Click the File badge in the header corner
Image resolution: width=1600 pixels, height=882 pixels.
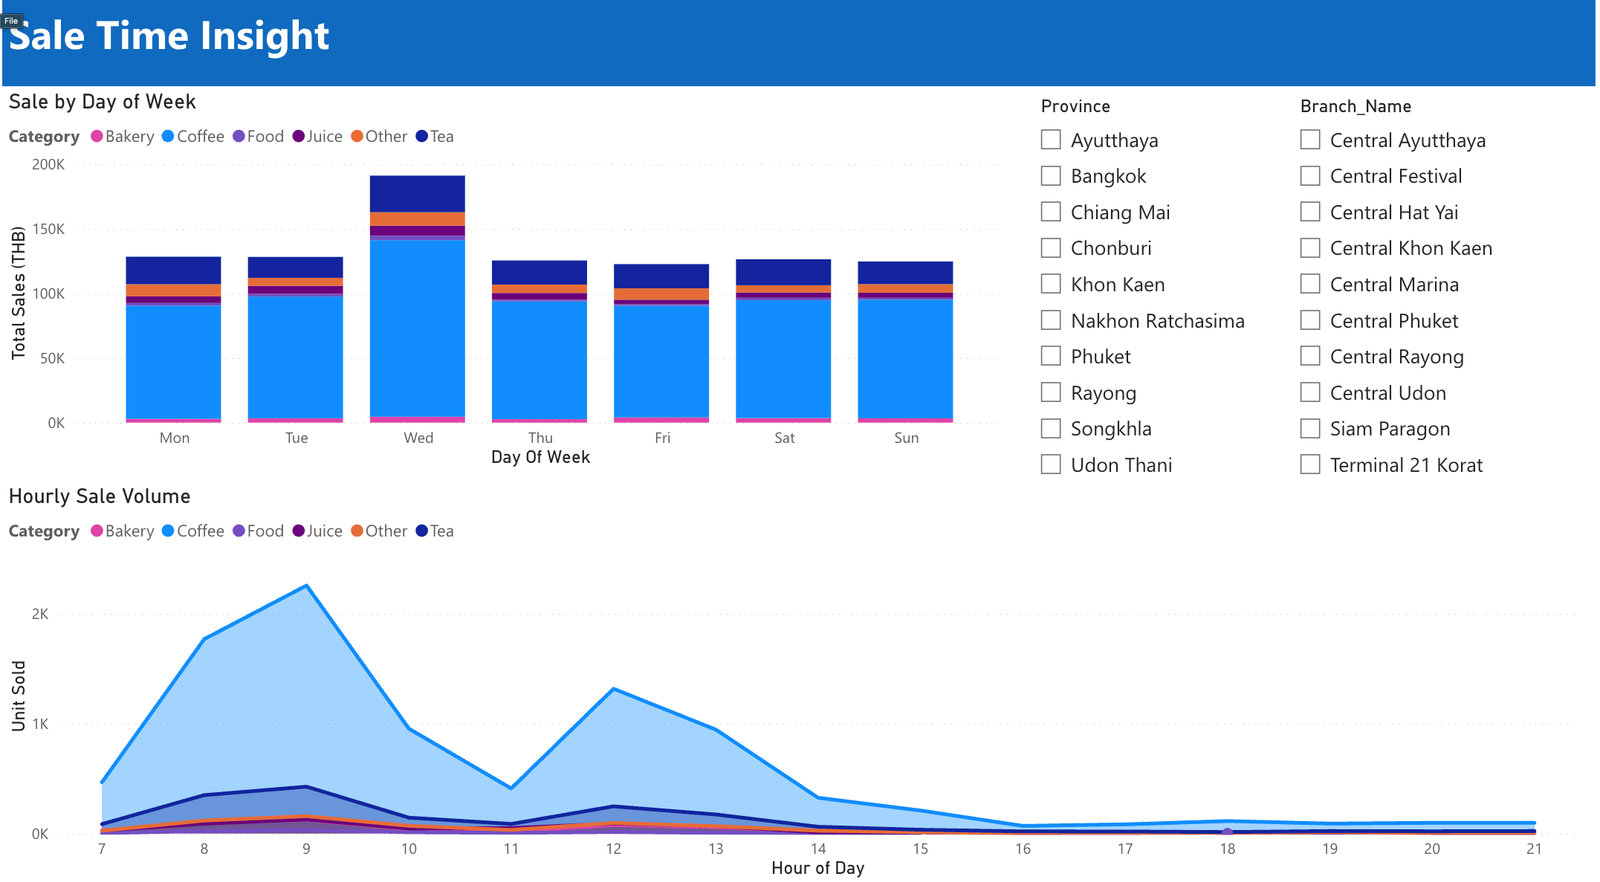(x=11, y=20)
